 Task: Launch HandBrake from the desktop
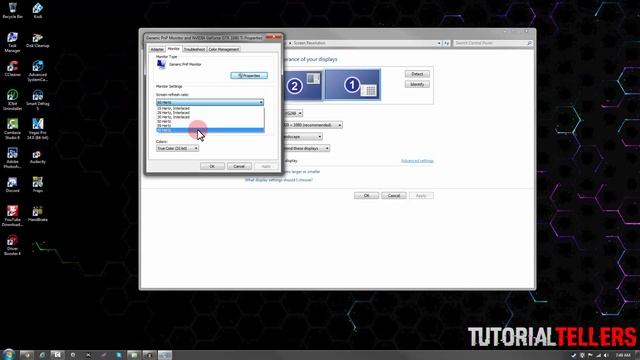(x=38, y=214)
